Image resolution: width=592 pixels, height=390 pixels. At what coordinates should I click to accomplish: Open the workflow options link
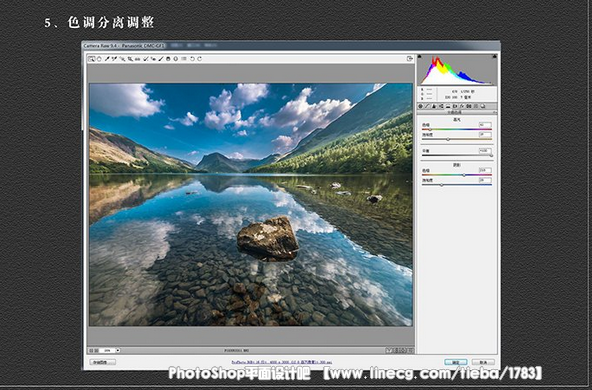coord(282,362)
